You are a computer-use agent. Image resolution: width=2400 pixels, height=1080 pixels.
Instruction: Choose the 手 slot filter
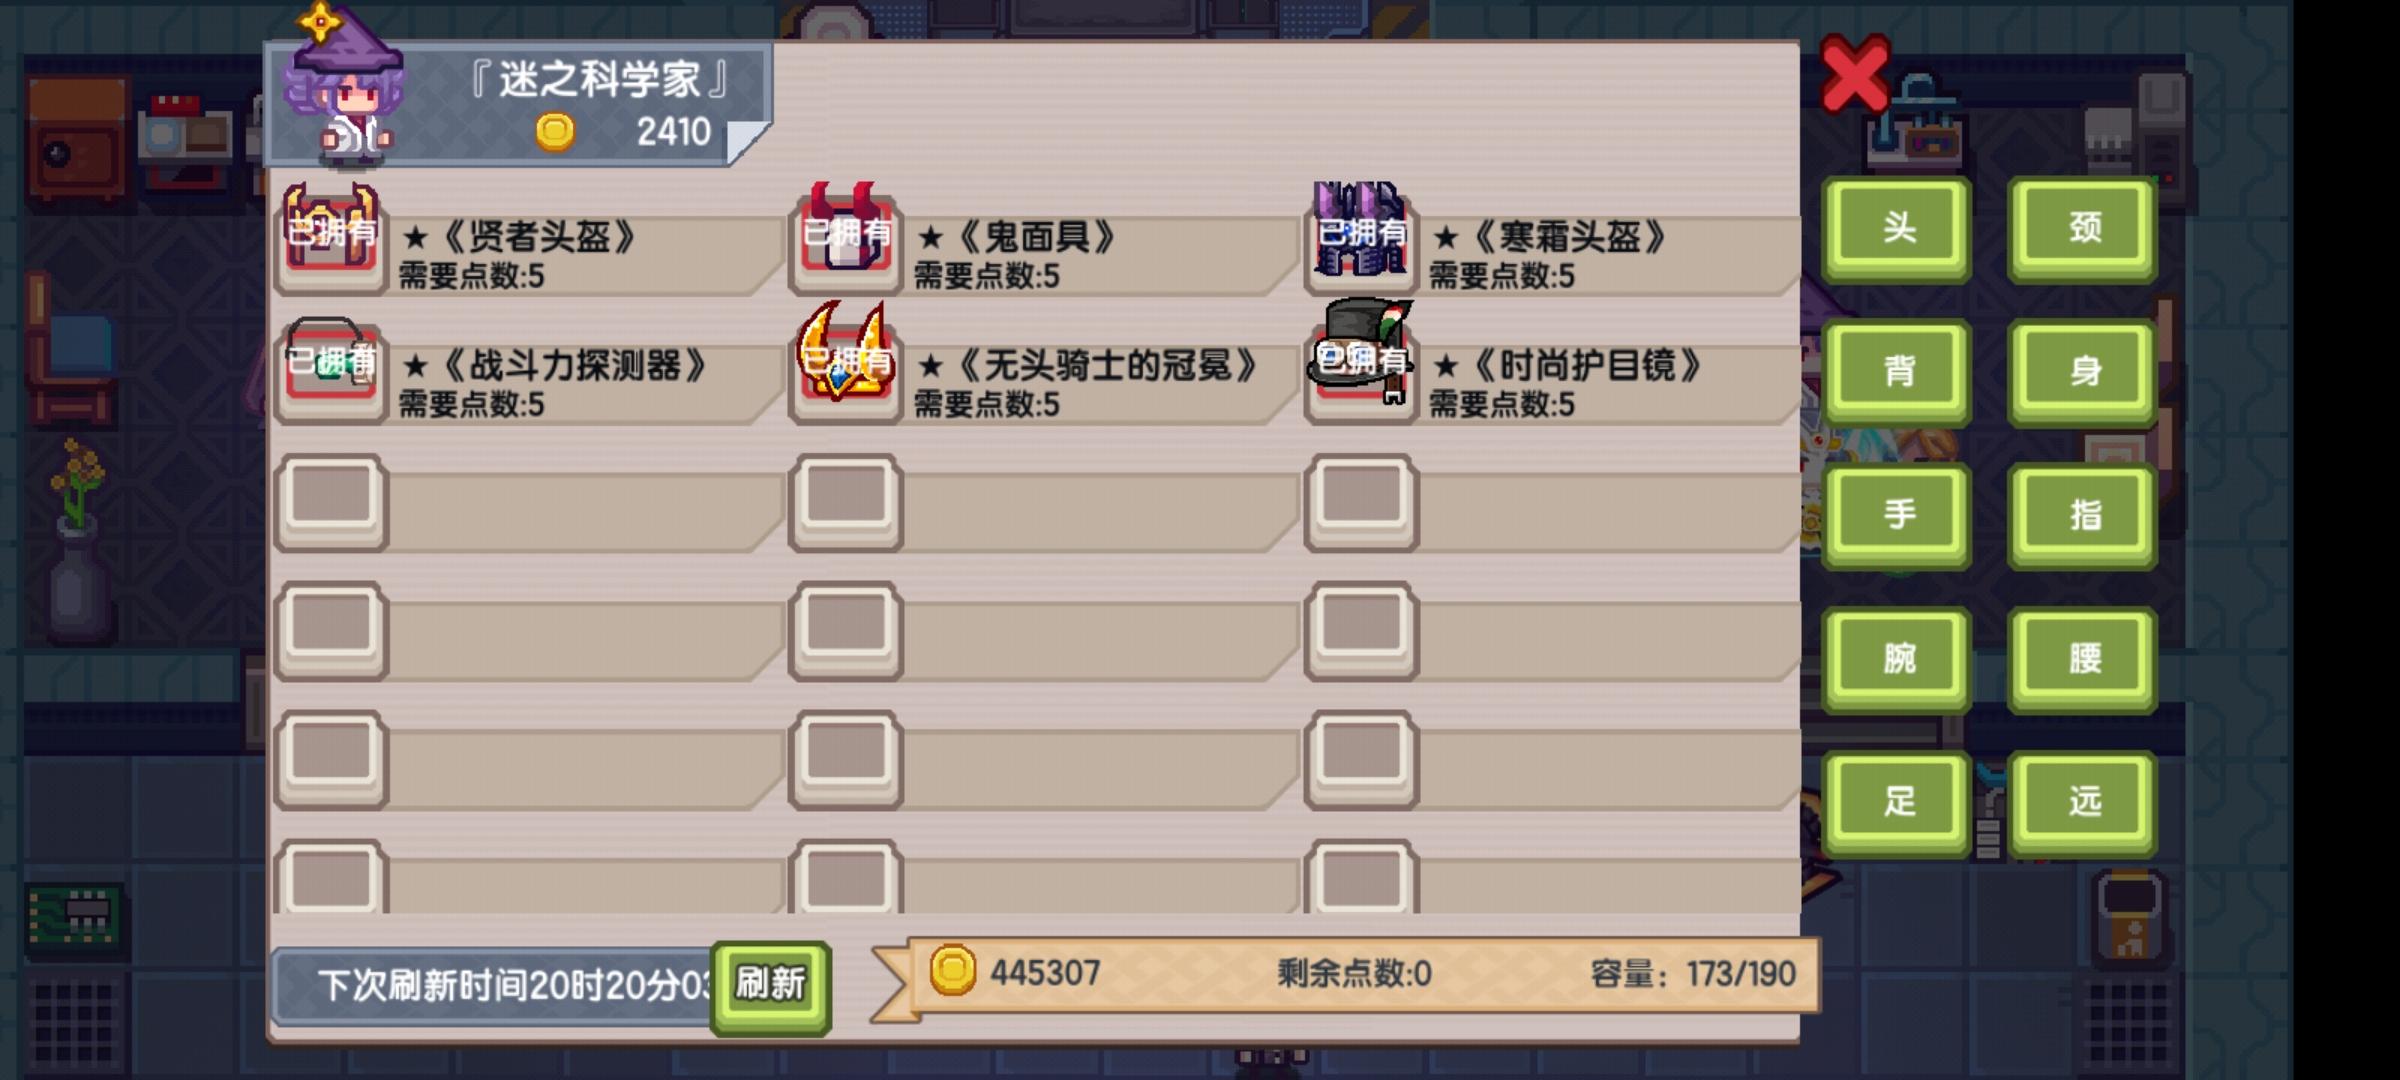(1897, 516)
